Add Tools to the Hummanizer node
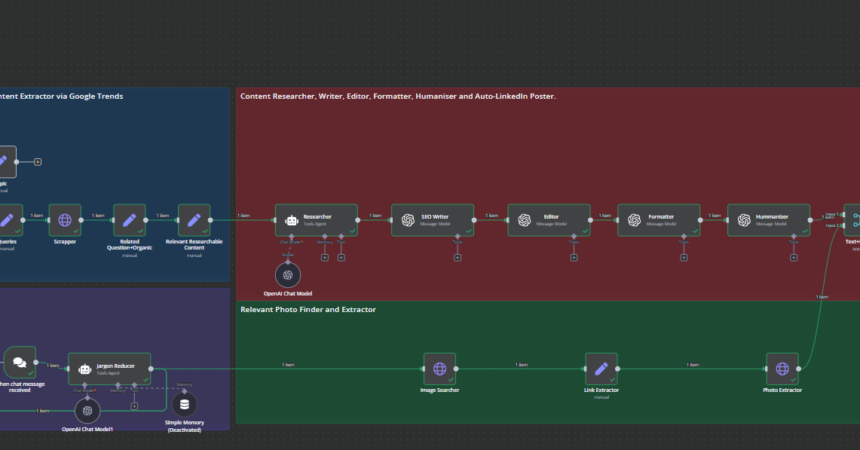Viewport: 860px width, 450px height. [x=793, y=257]
